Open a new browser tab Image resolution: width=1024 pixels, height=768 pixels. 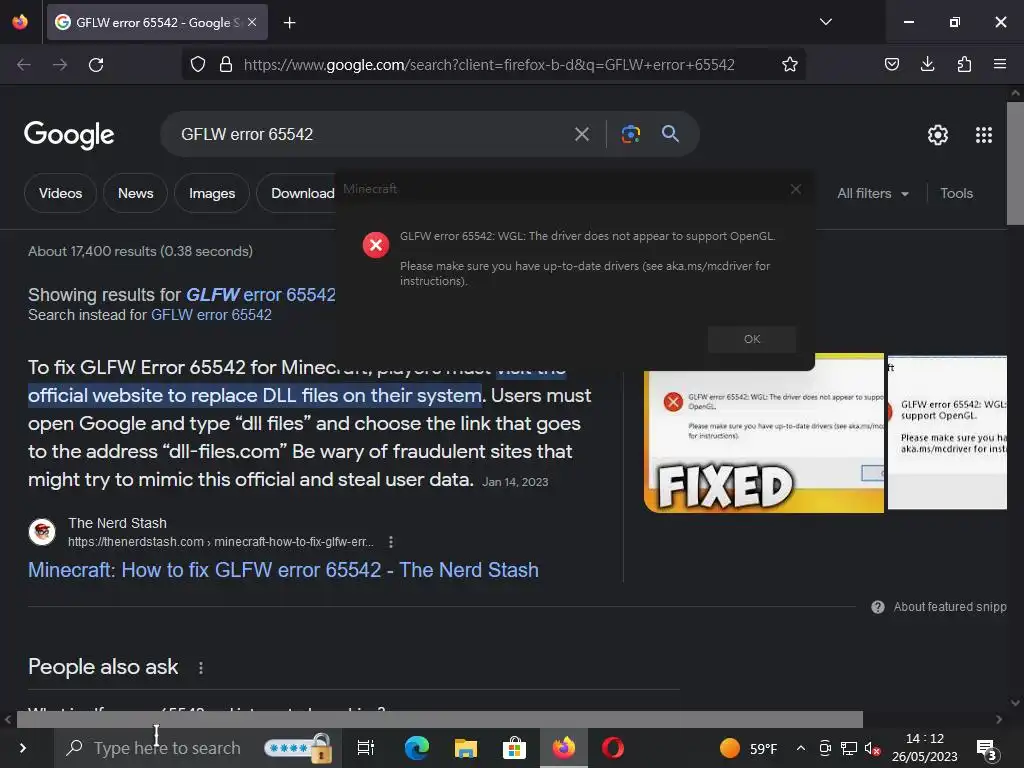point(289,23)
